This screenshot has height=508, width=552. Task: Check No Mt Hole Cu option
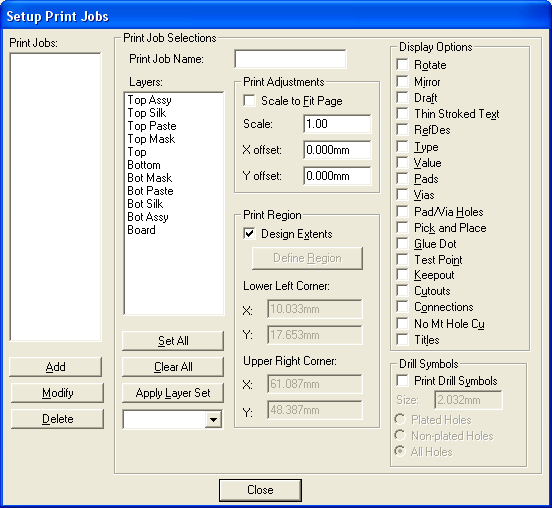(402, 323)
